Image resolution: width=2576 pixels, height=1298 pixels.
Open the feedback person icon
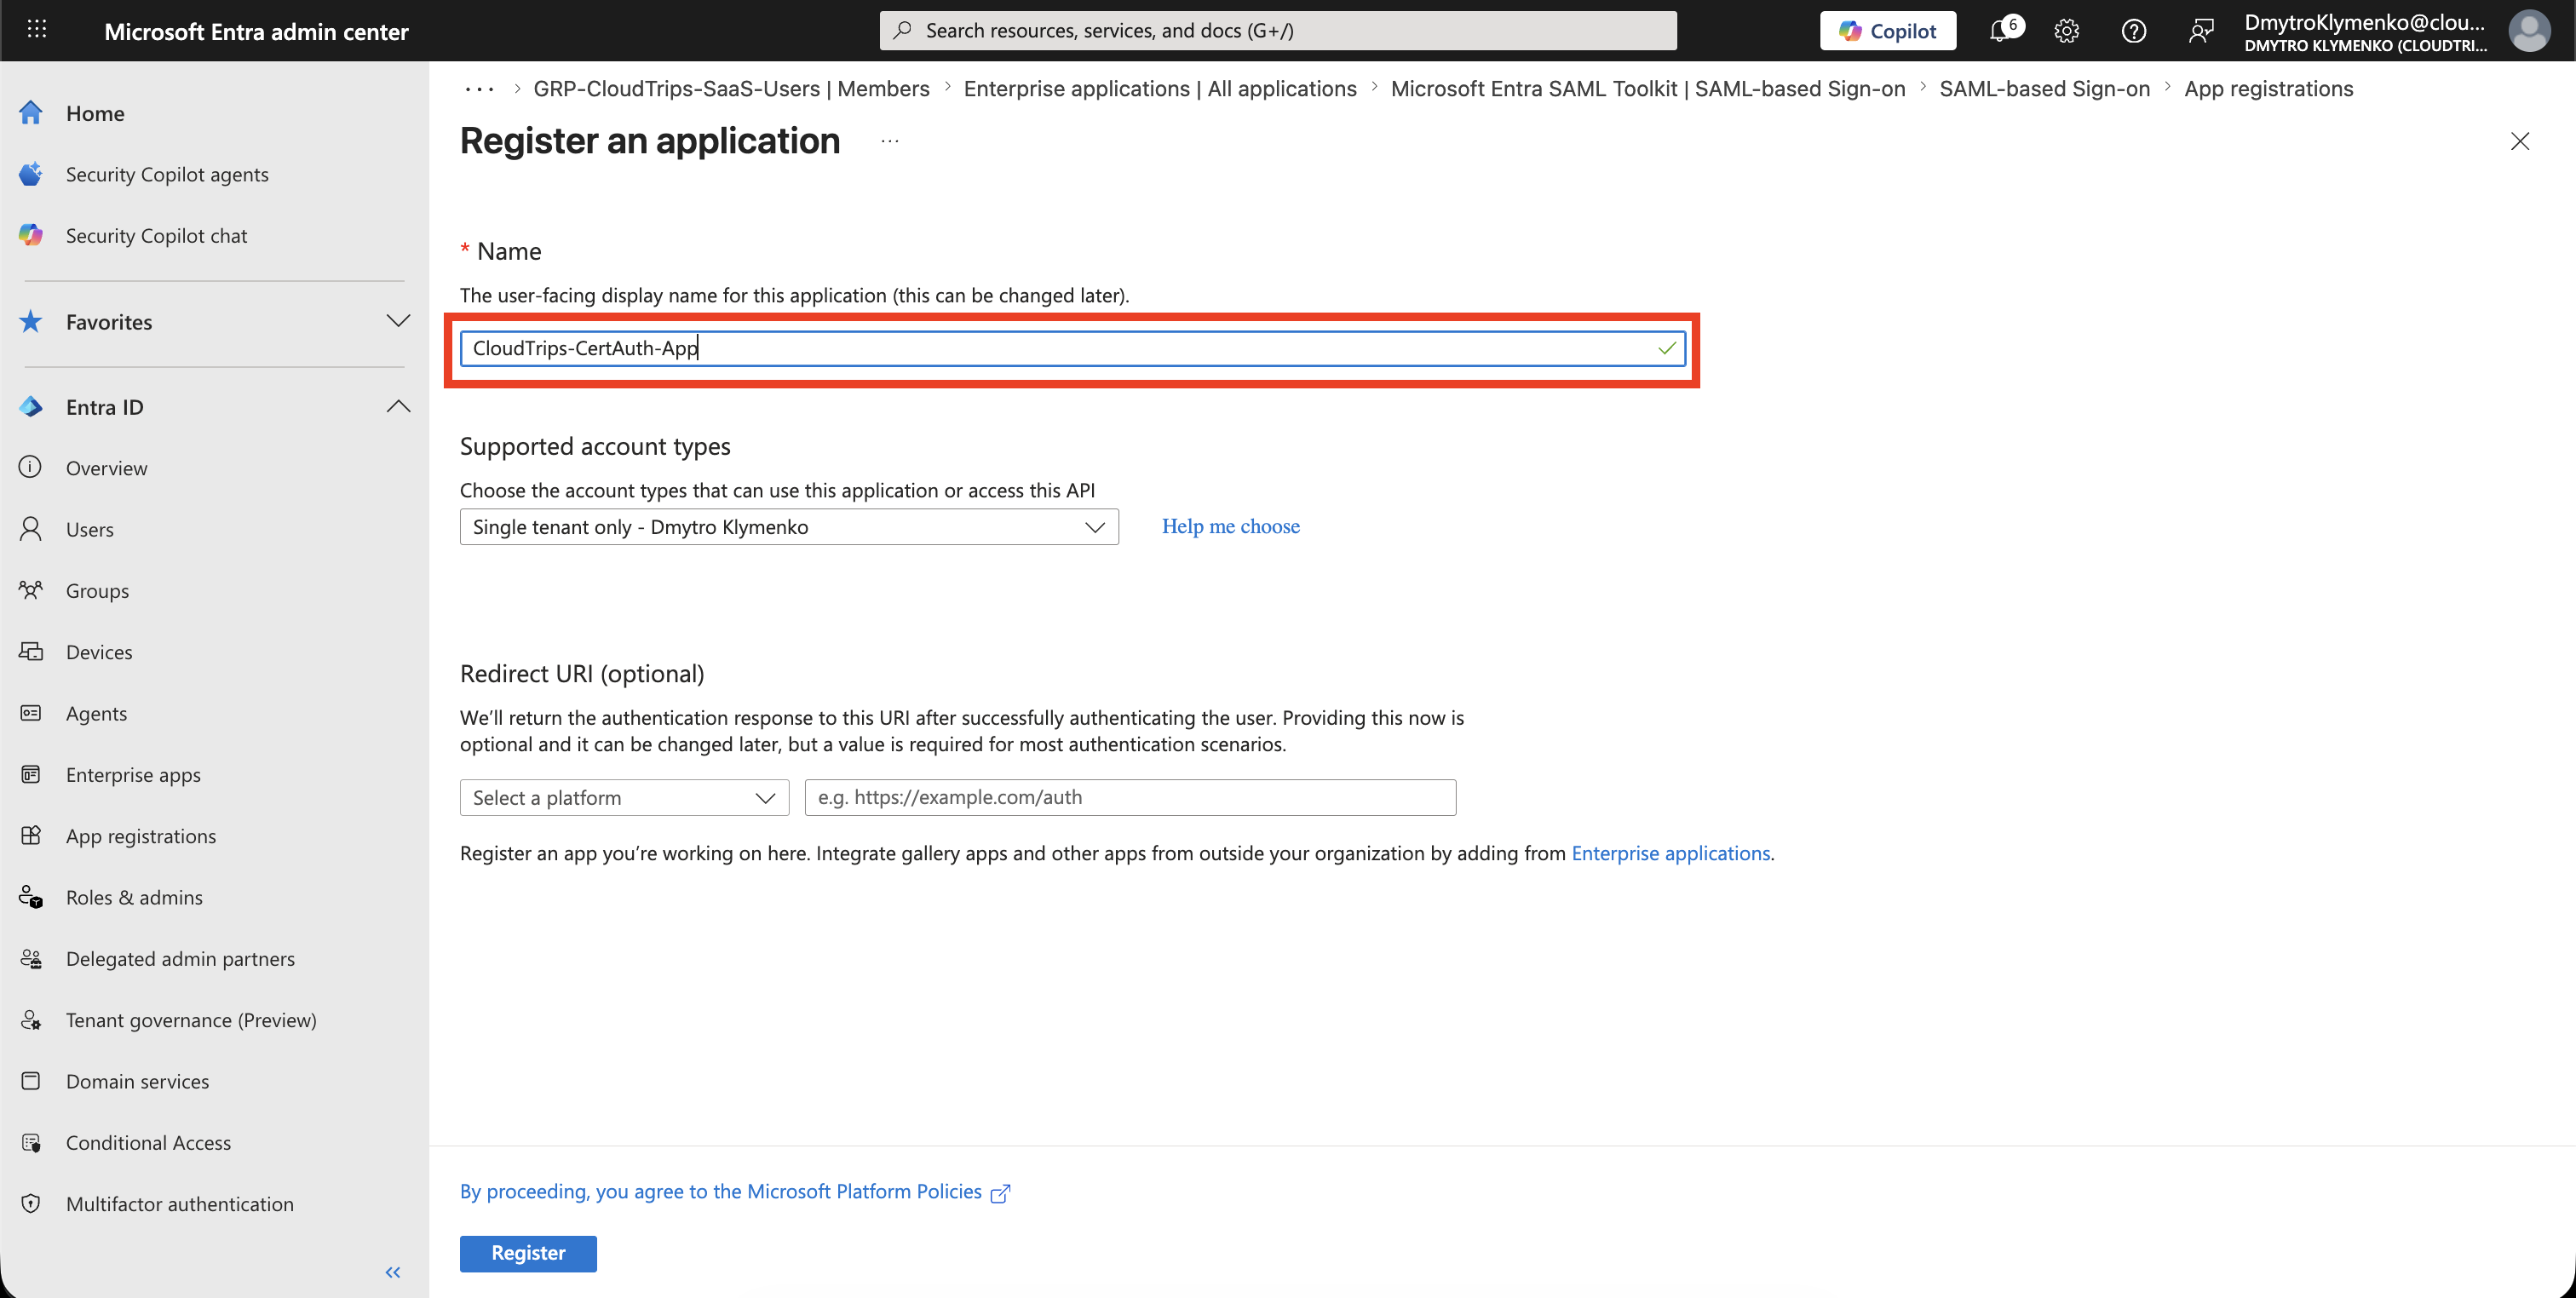(x=2200, y=31)
